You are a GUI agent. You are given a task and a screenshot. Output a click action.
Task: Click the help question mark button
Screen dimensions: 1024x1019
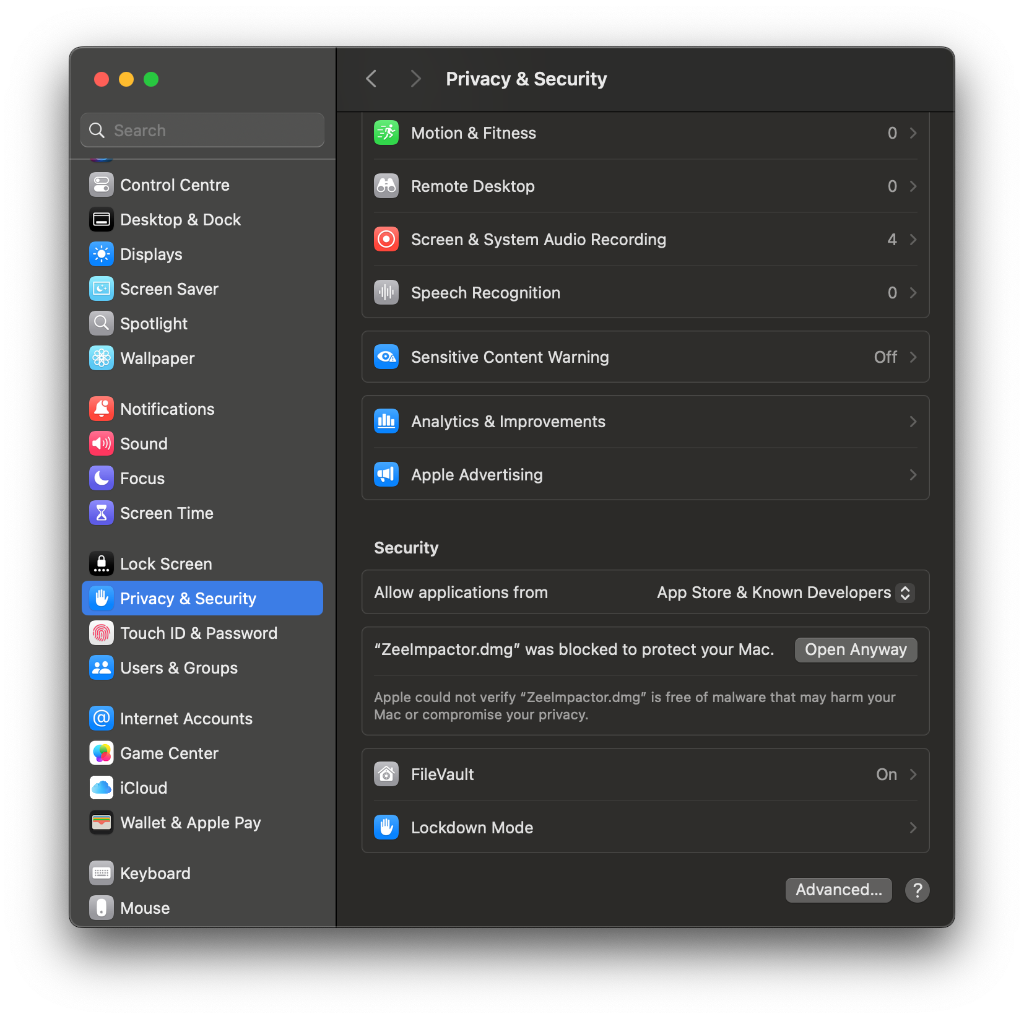[917, 890]
